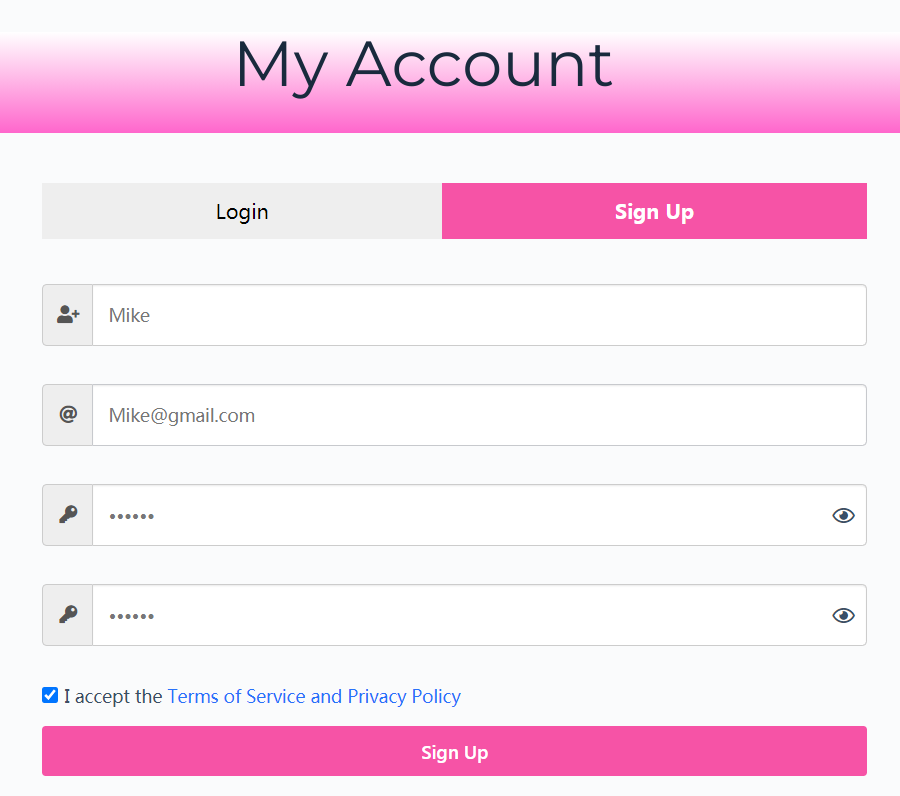The height and width of the screenshot is (796, 900).
Task: Click the My Account page heading
Action: (x=424, y=66)
